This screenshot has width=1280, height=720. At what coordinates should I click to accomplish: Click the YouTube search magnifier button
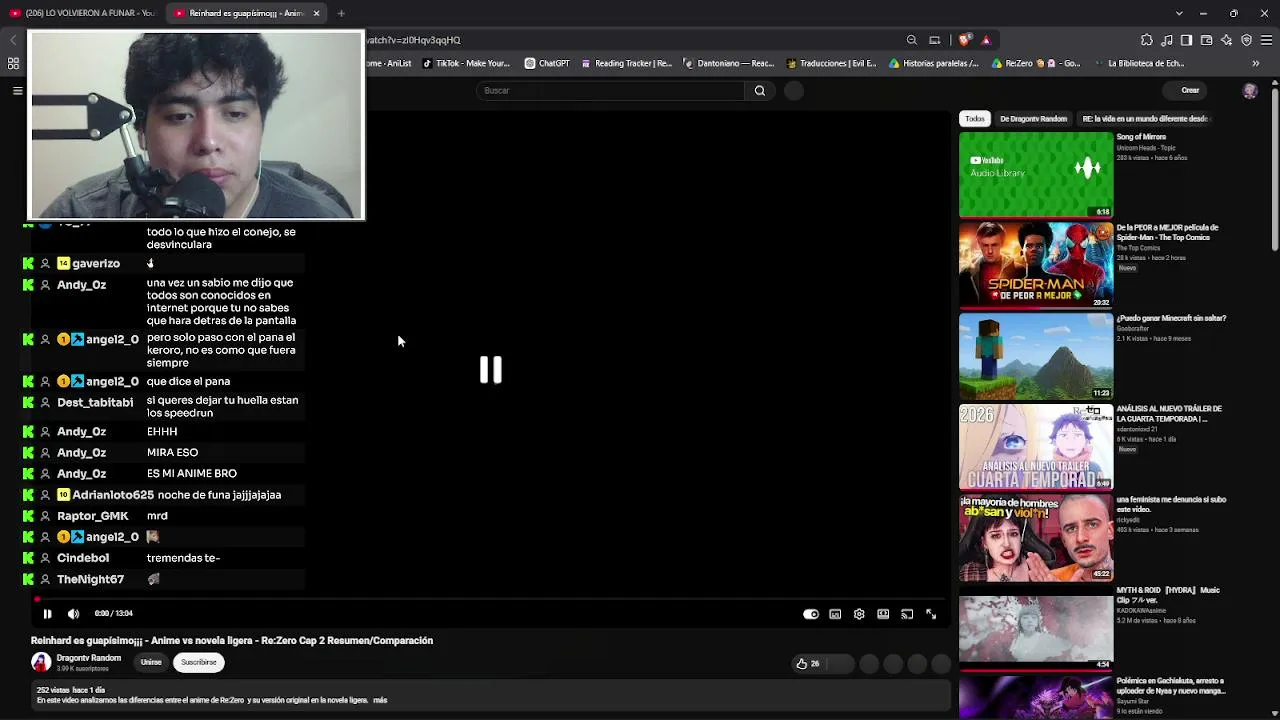pyautogui.click(x=760, y=91)
